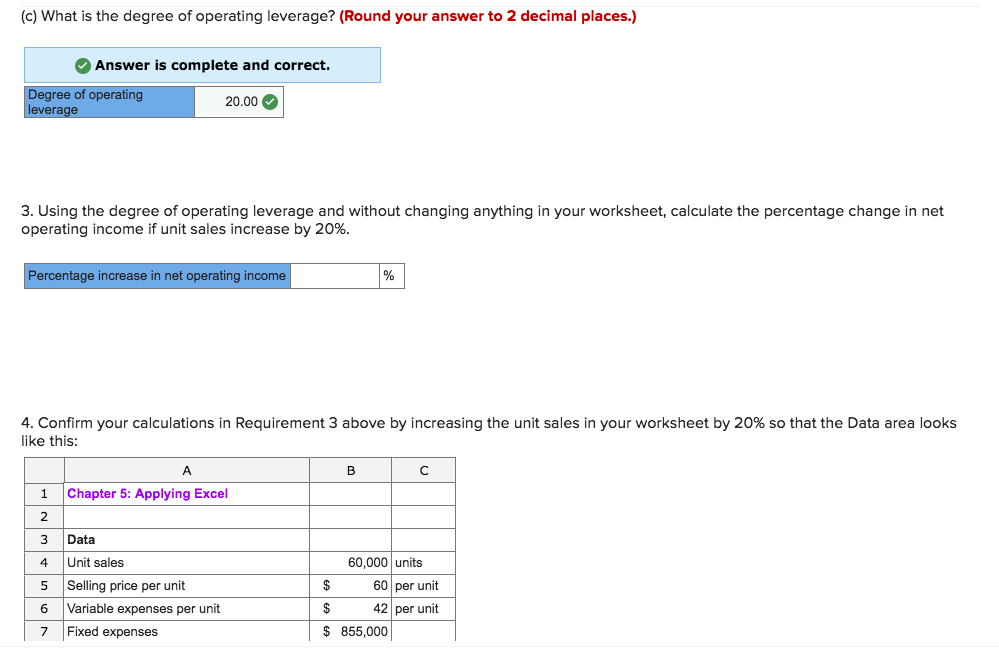Select the Unit sales label cell
The image size is (999, 651).
point(93,562)
